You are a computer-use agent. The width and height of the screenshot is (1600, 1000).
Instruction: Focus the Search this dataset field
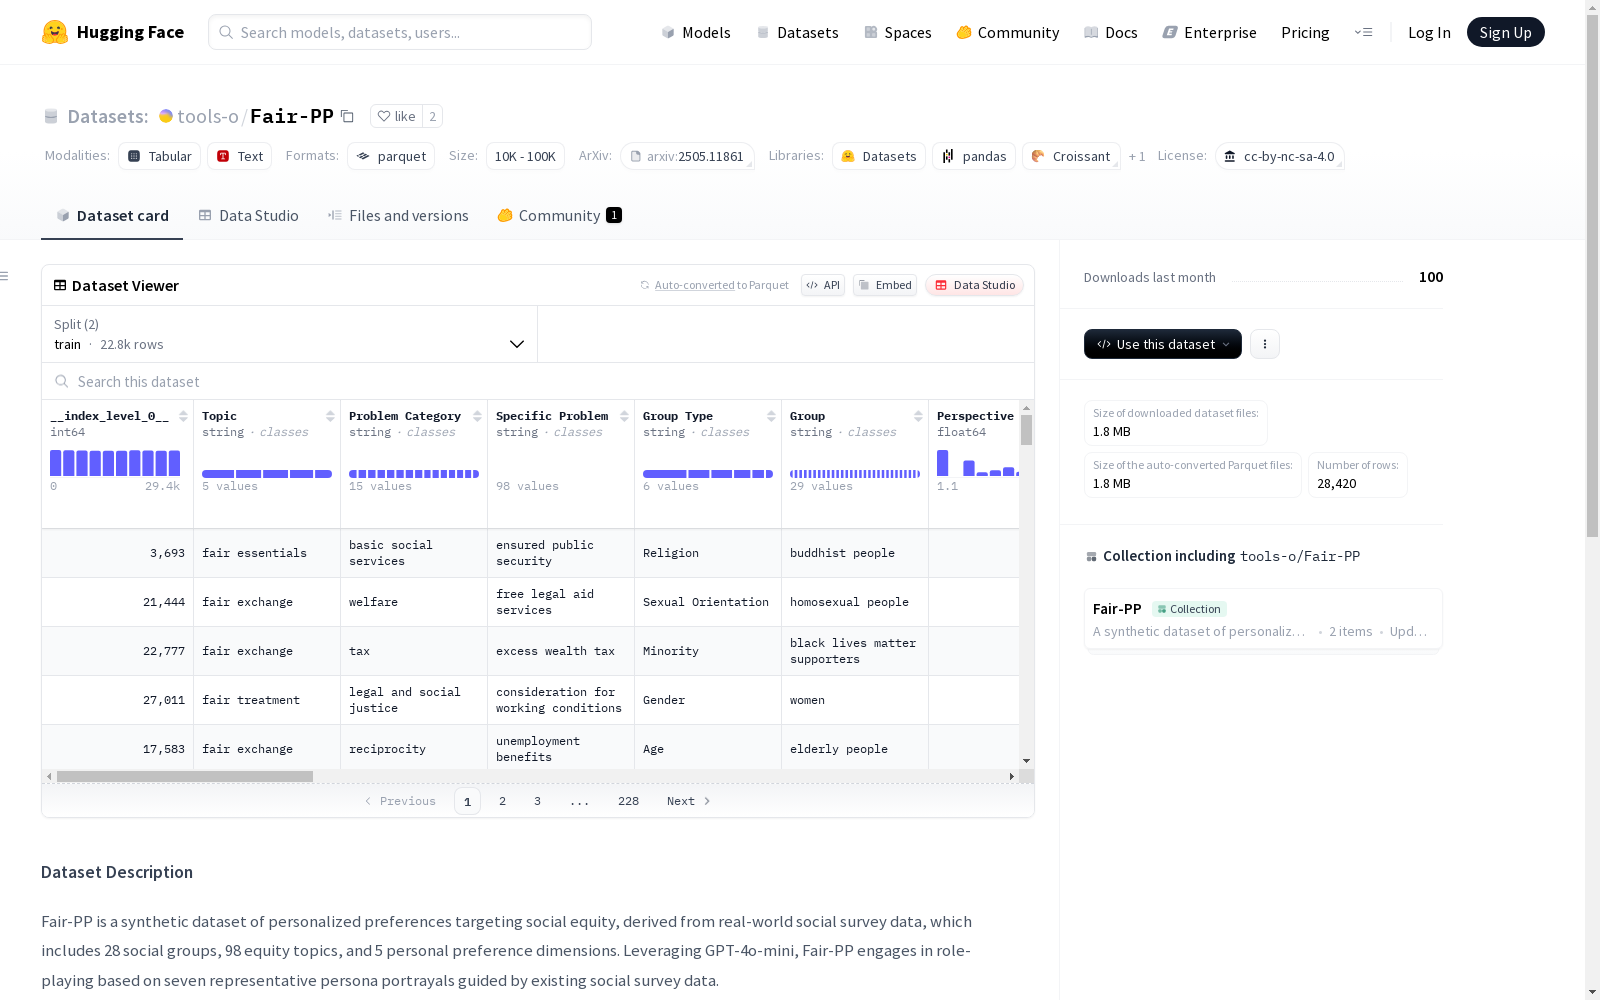click(538, 382)
